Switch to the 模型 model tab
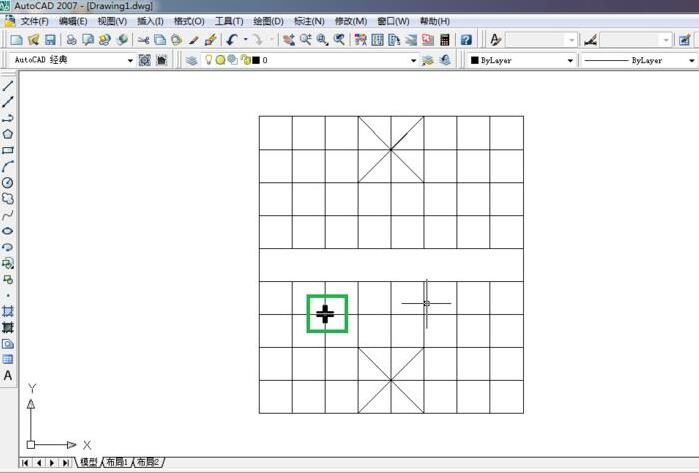 (x=89, y=463)
